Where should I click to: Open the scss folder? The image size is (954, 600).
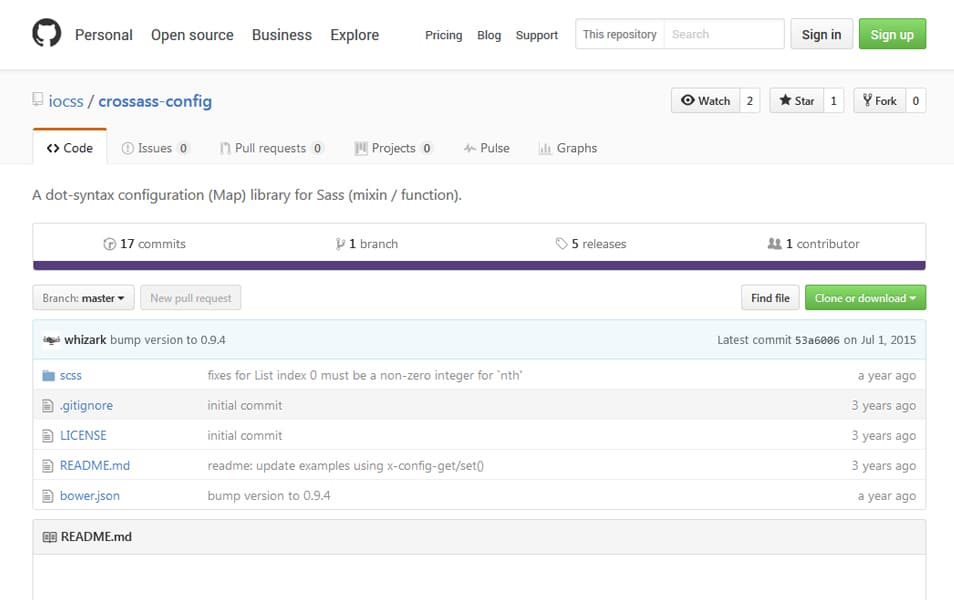click(71, 375)
